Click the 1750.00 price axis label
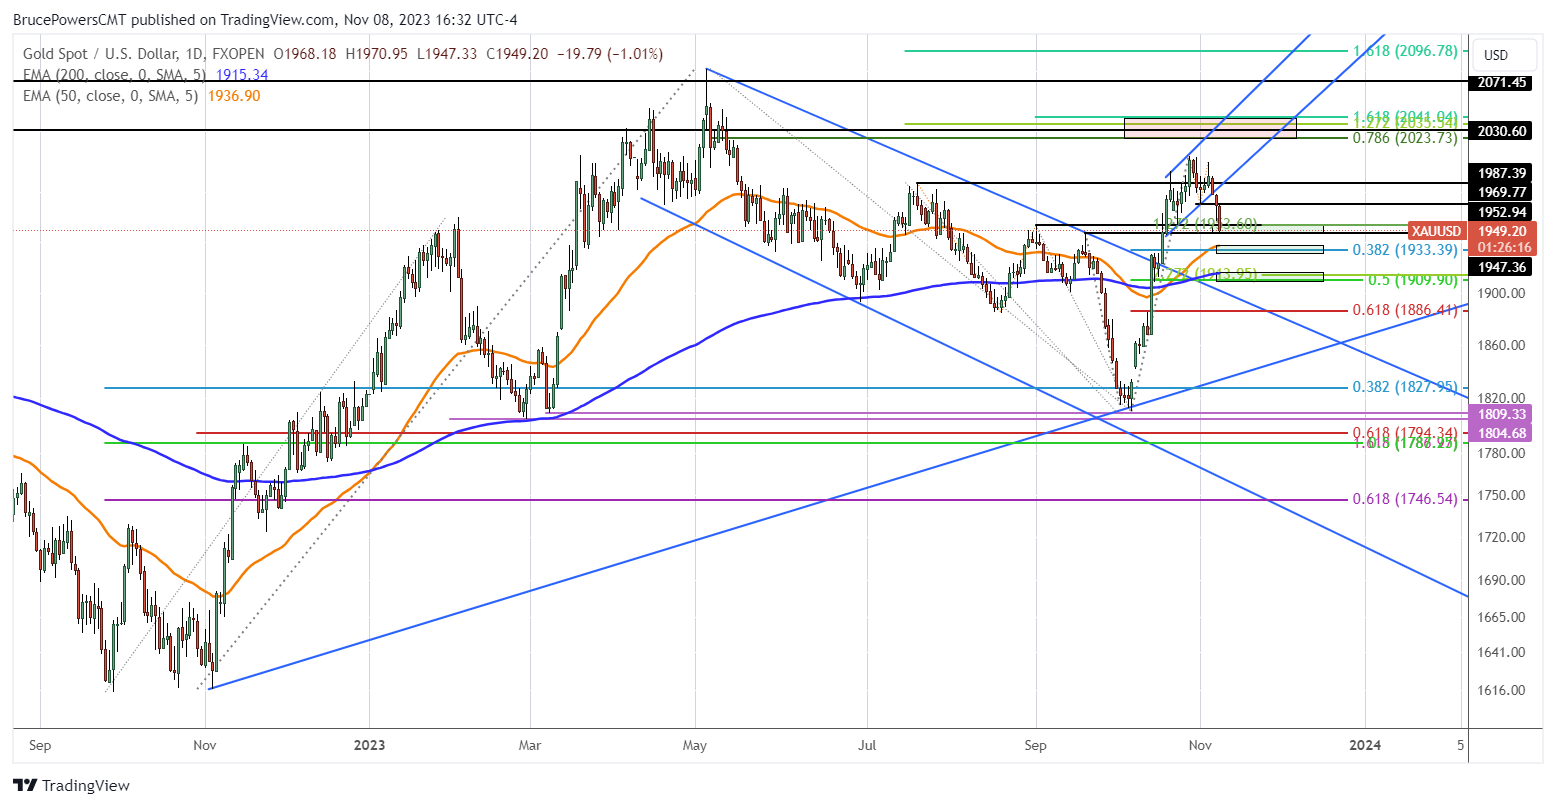This screenshot has width=1556, height=807. 1501,495
